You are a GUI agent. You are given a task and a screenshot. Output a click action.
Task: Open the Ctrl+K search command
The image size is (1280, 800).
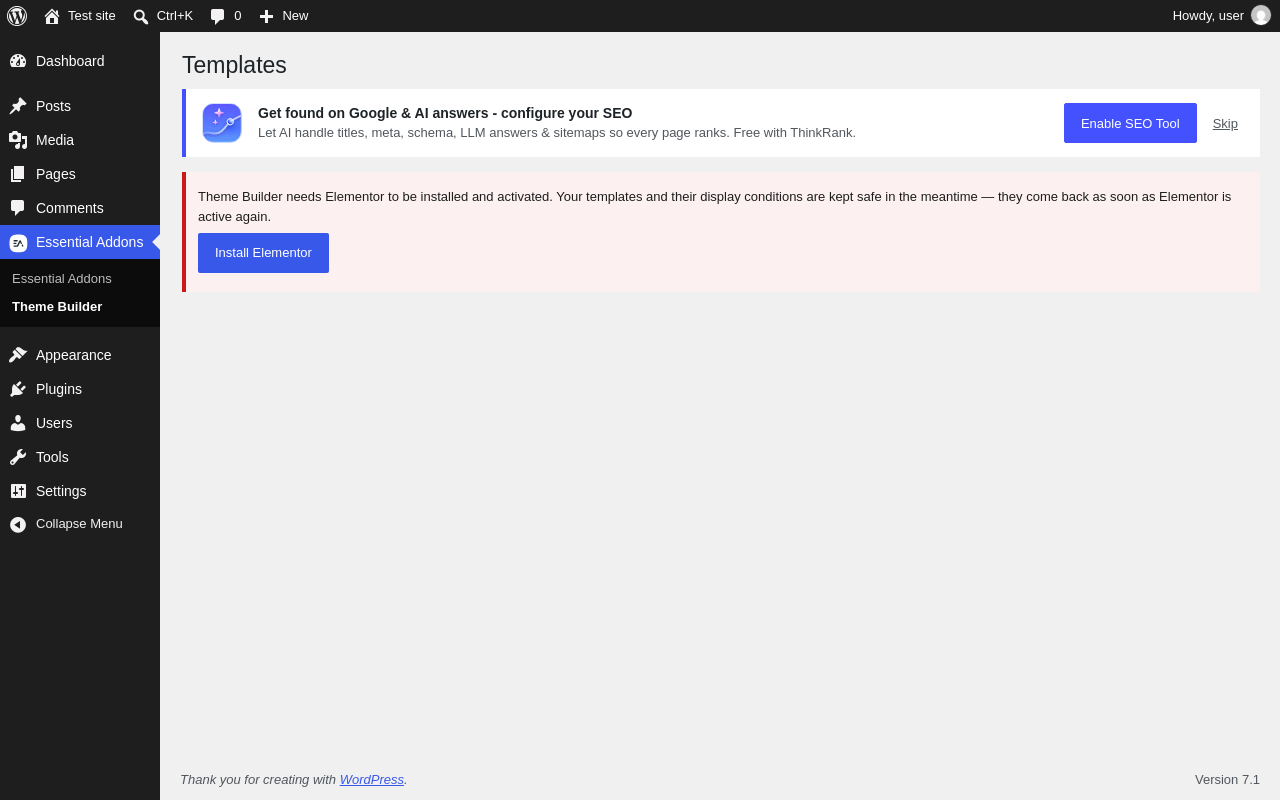point(163,16)
